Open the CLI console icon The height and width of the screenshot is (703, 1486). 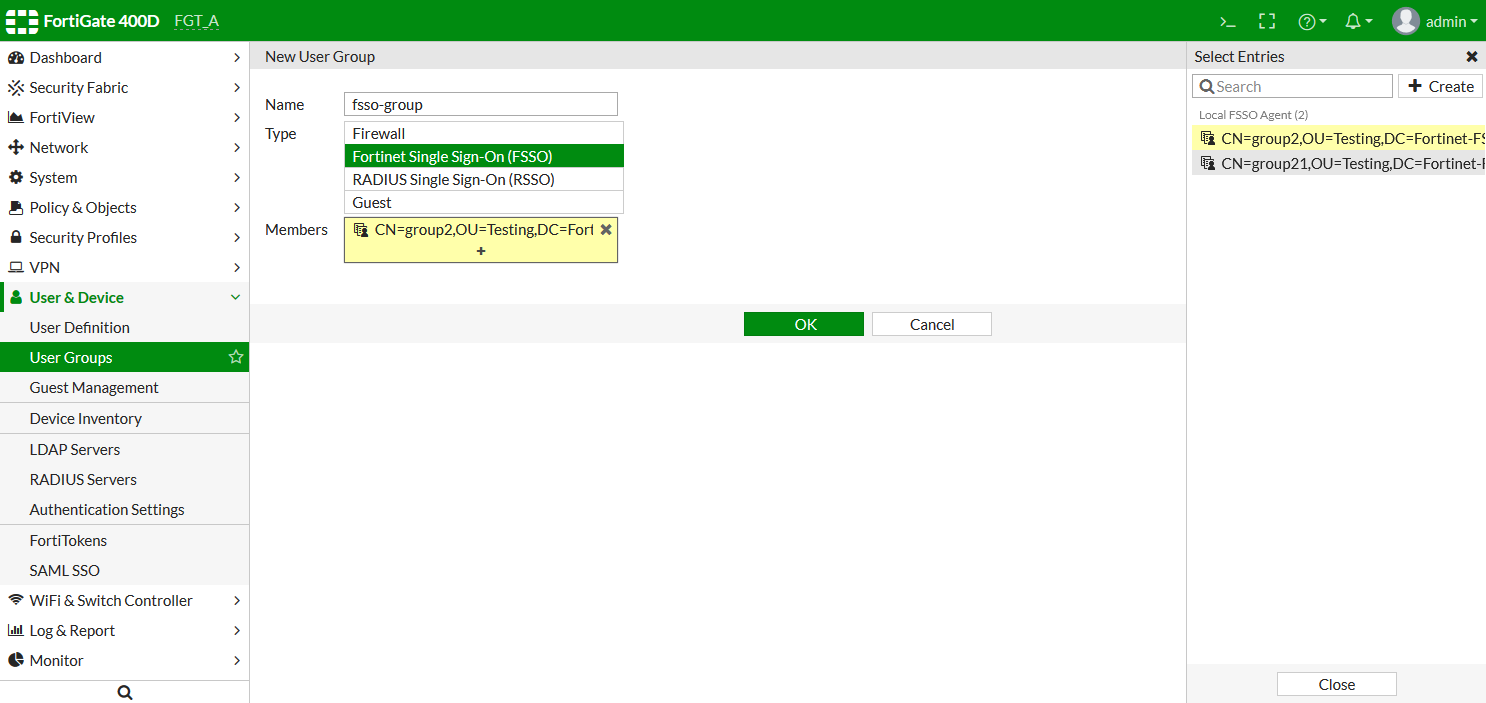tap(1227, 21)
